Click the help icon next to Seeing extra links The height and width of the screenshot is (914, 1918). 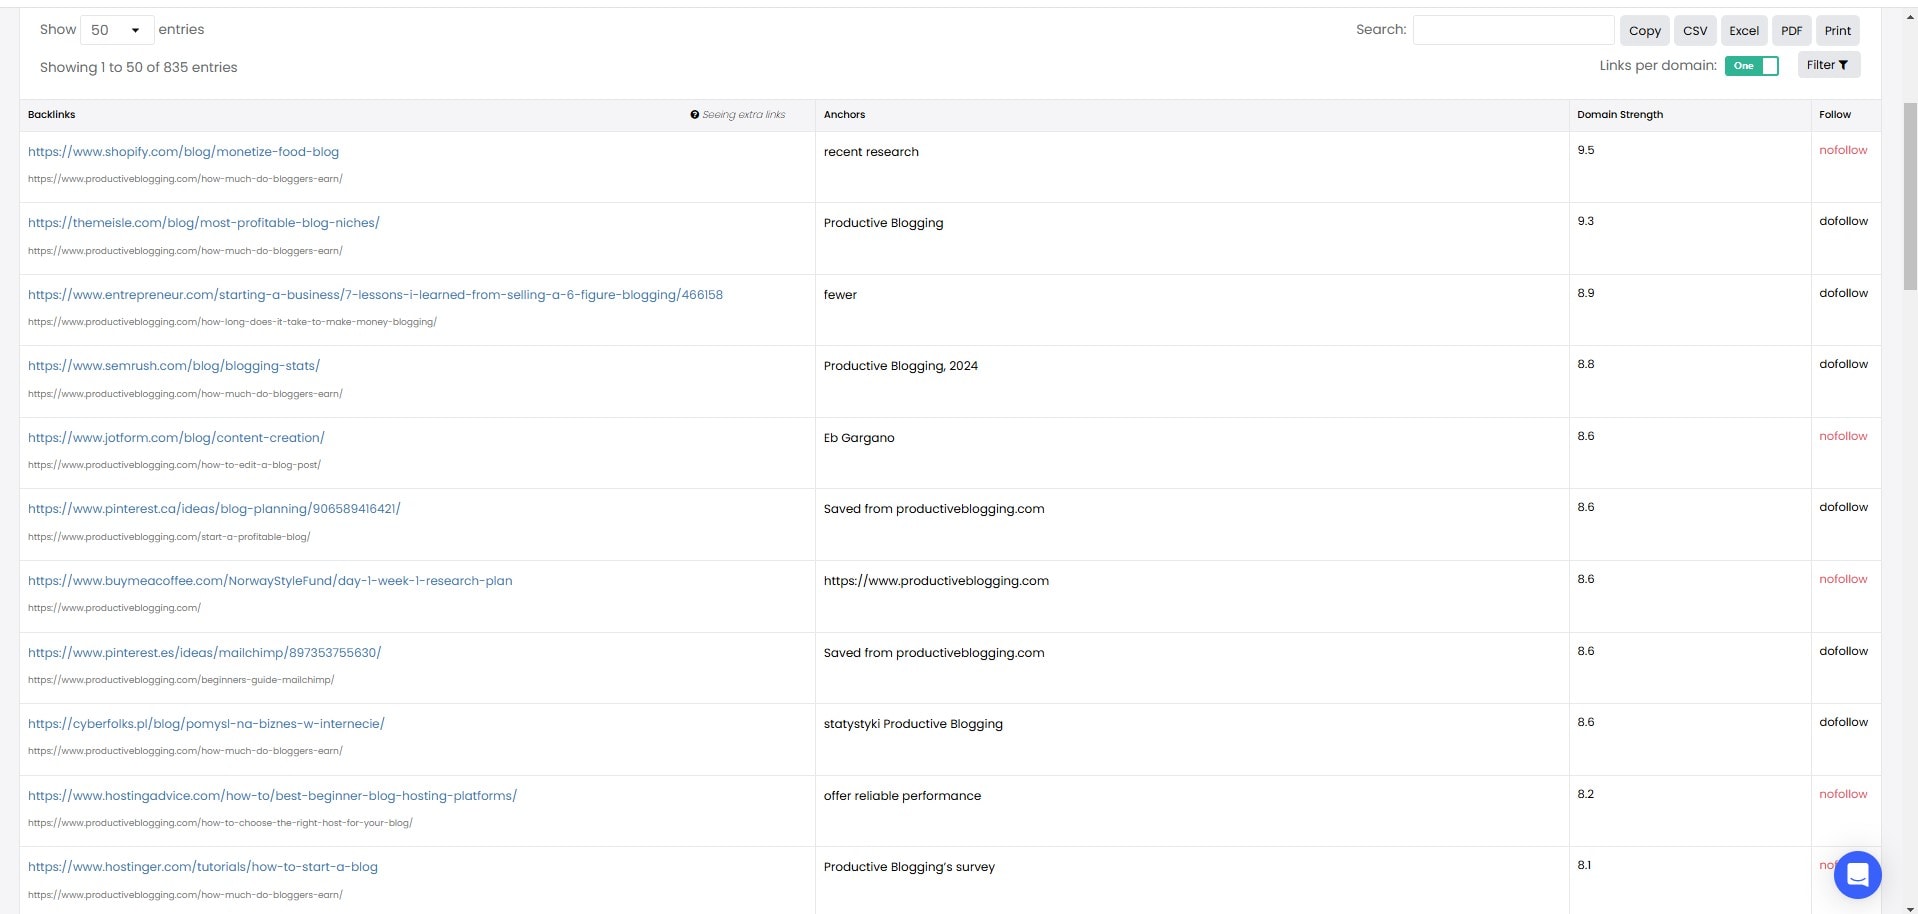(x=695, y=114)
